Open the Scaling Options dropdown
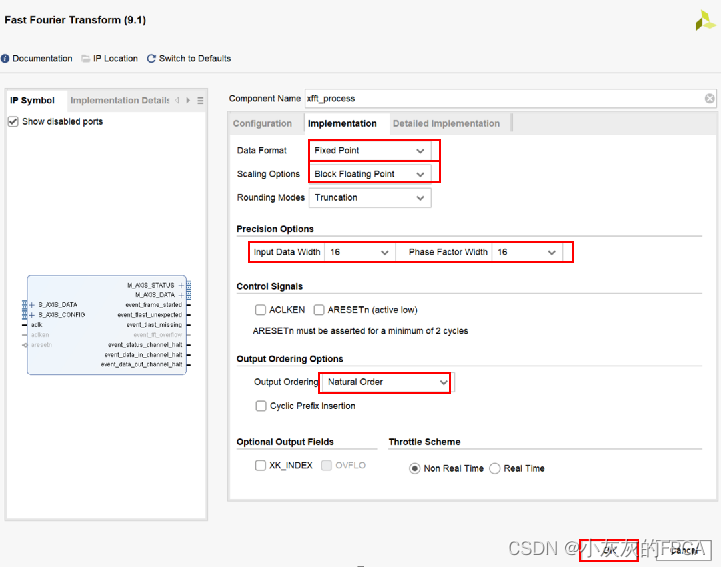 (x=370, y=174)
